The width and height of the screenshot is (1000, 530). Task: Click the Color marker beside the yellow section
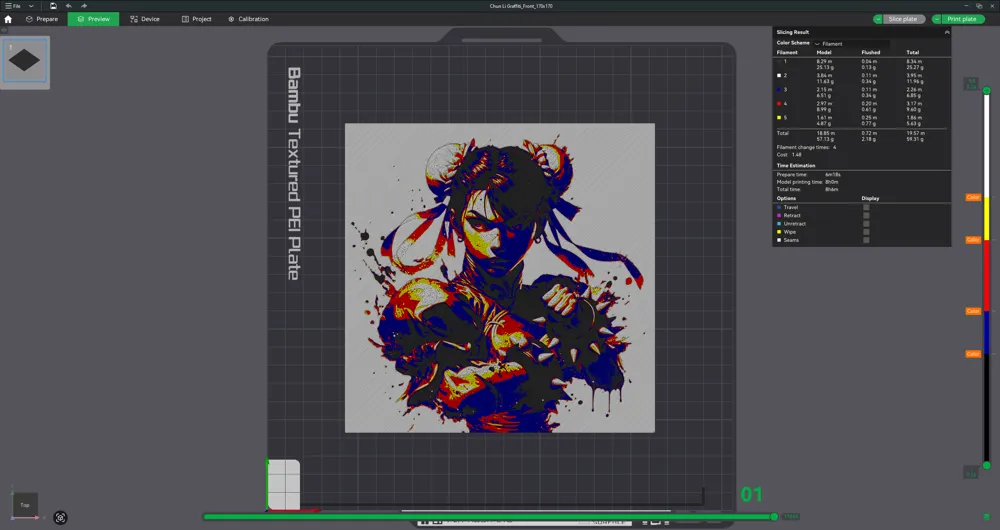[973, 198]
